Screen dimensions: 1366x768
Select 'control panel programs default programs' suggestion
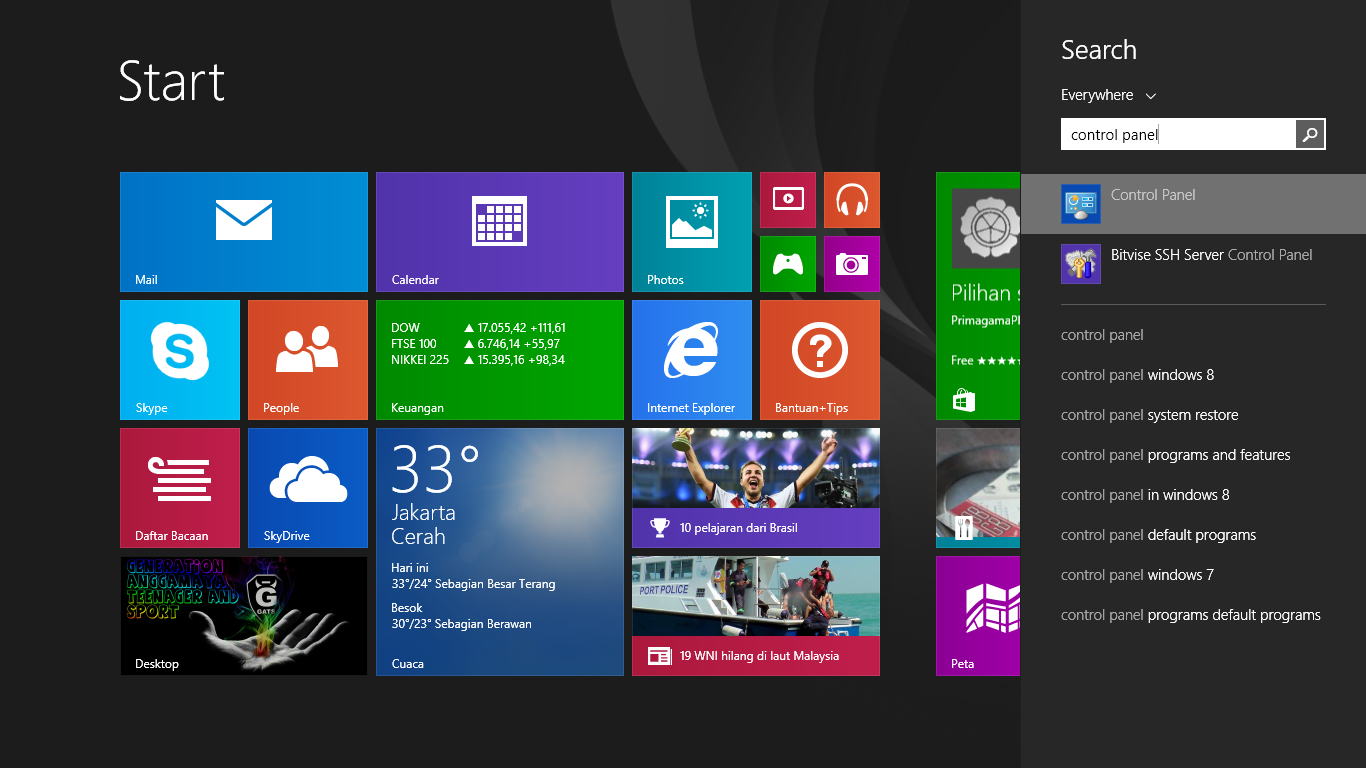1191,615
